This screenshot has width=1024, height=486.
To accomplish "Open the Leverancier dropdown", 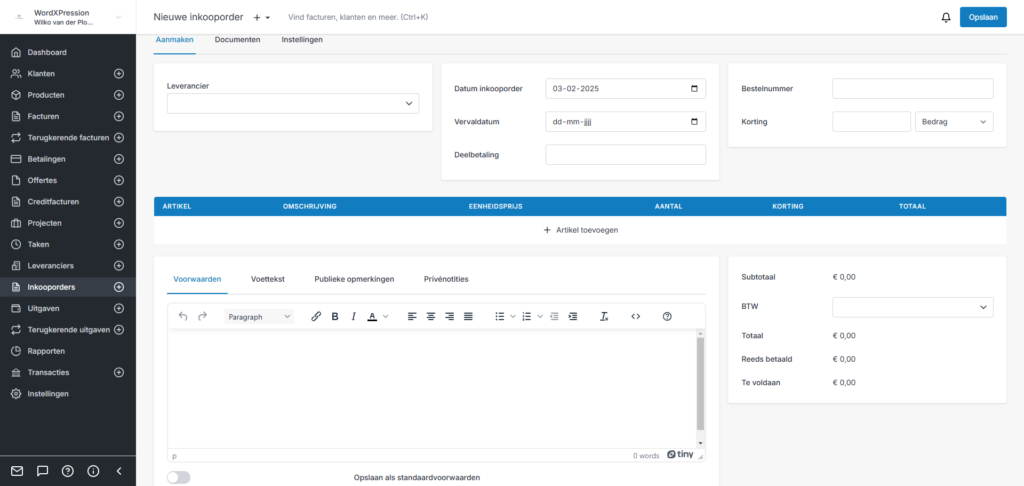I will click(x=293, y=103).
